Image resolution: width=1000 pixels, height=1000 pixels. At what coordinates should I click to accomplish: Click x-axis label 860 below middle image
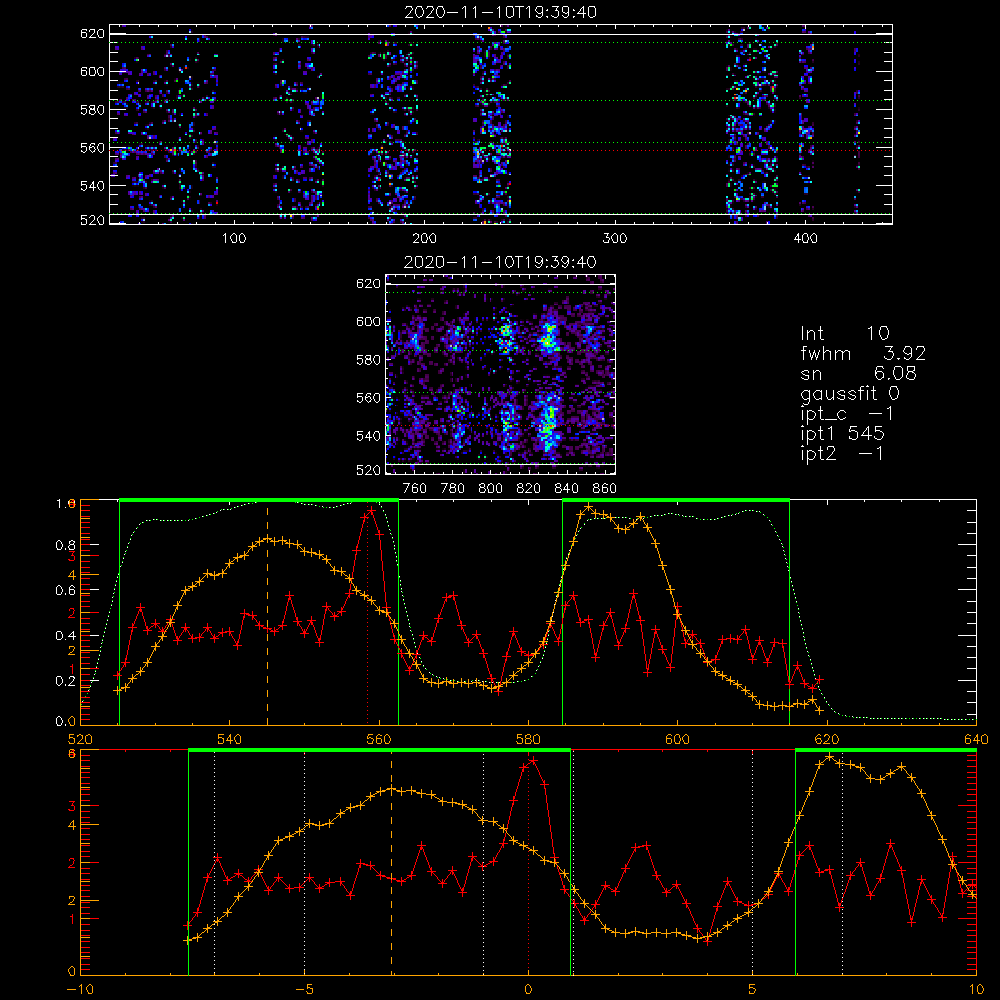coord(605,488)
